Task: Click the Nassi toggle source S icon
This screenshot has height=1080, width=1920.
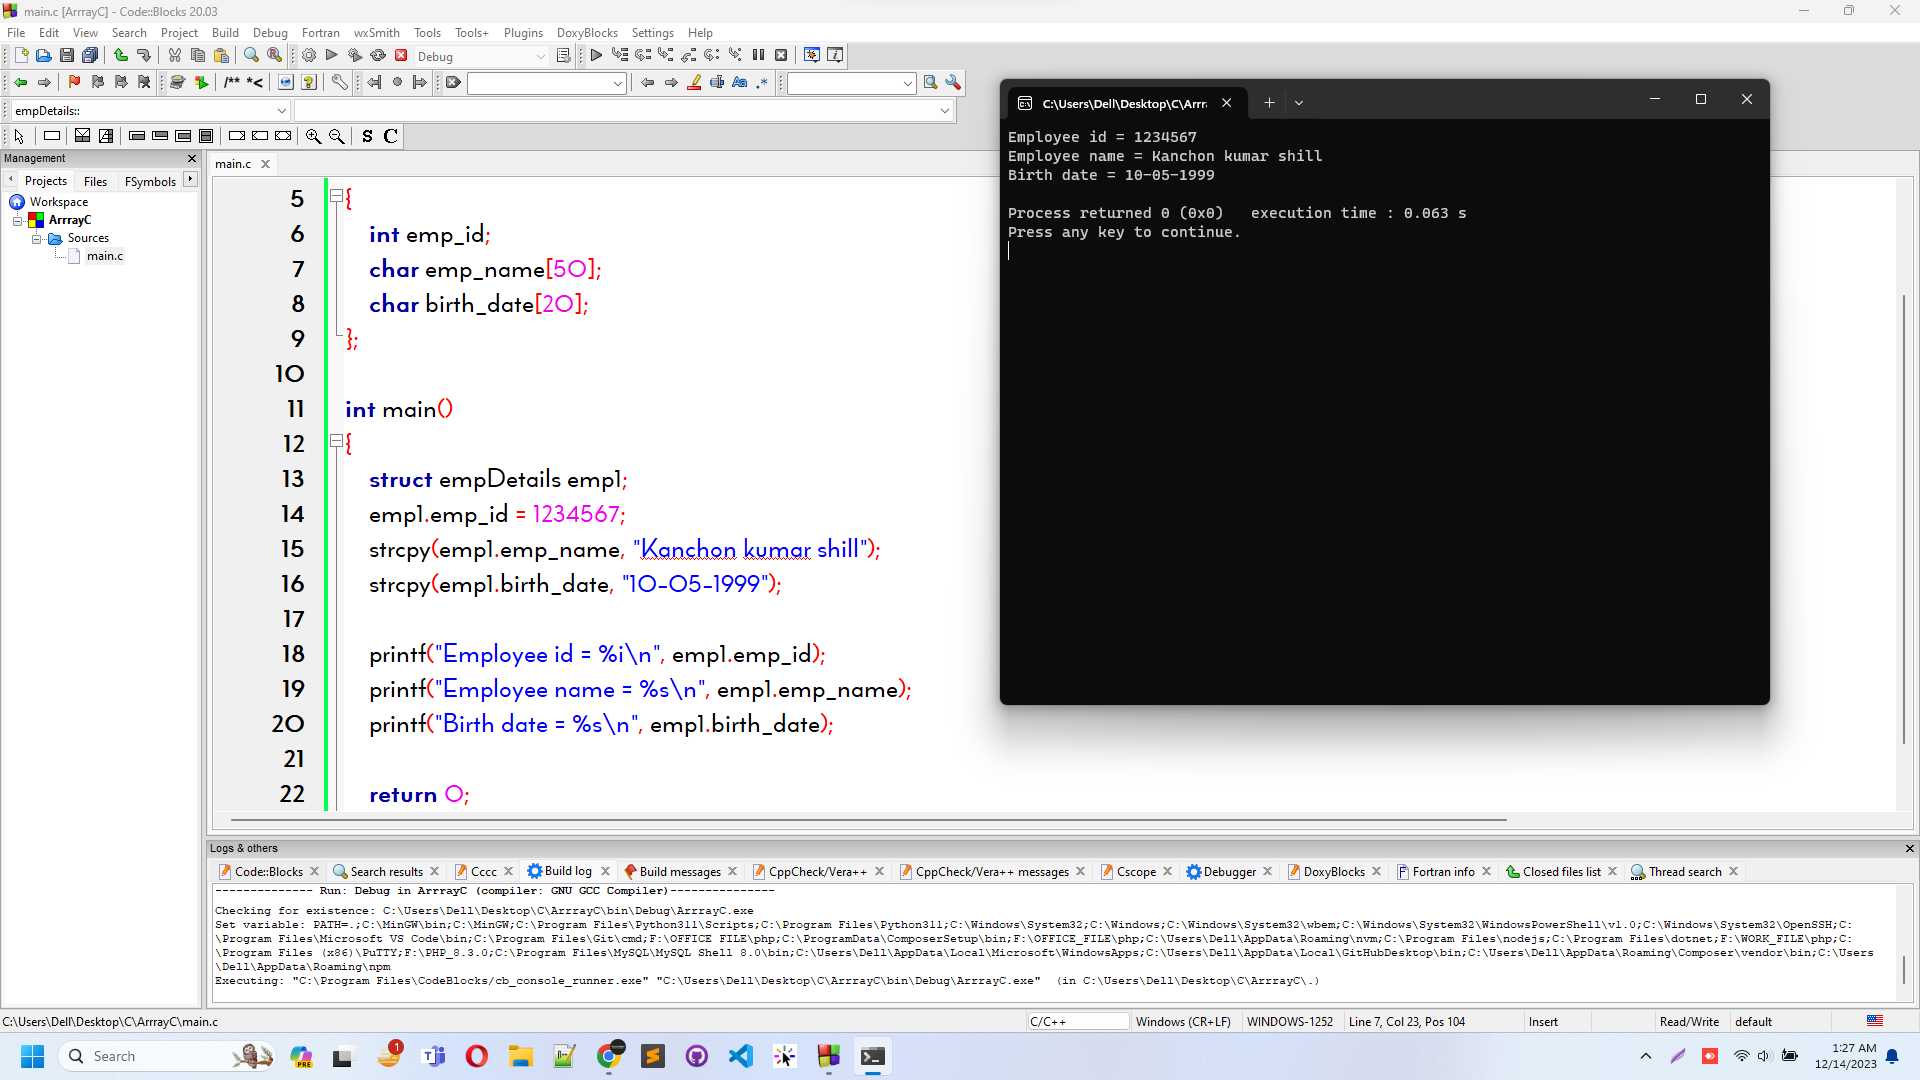Action: pos(367,136)
